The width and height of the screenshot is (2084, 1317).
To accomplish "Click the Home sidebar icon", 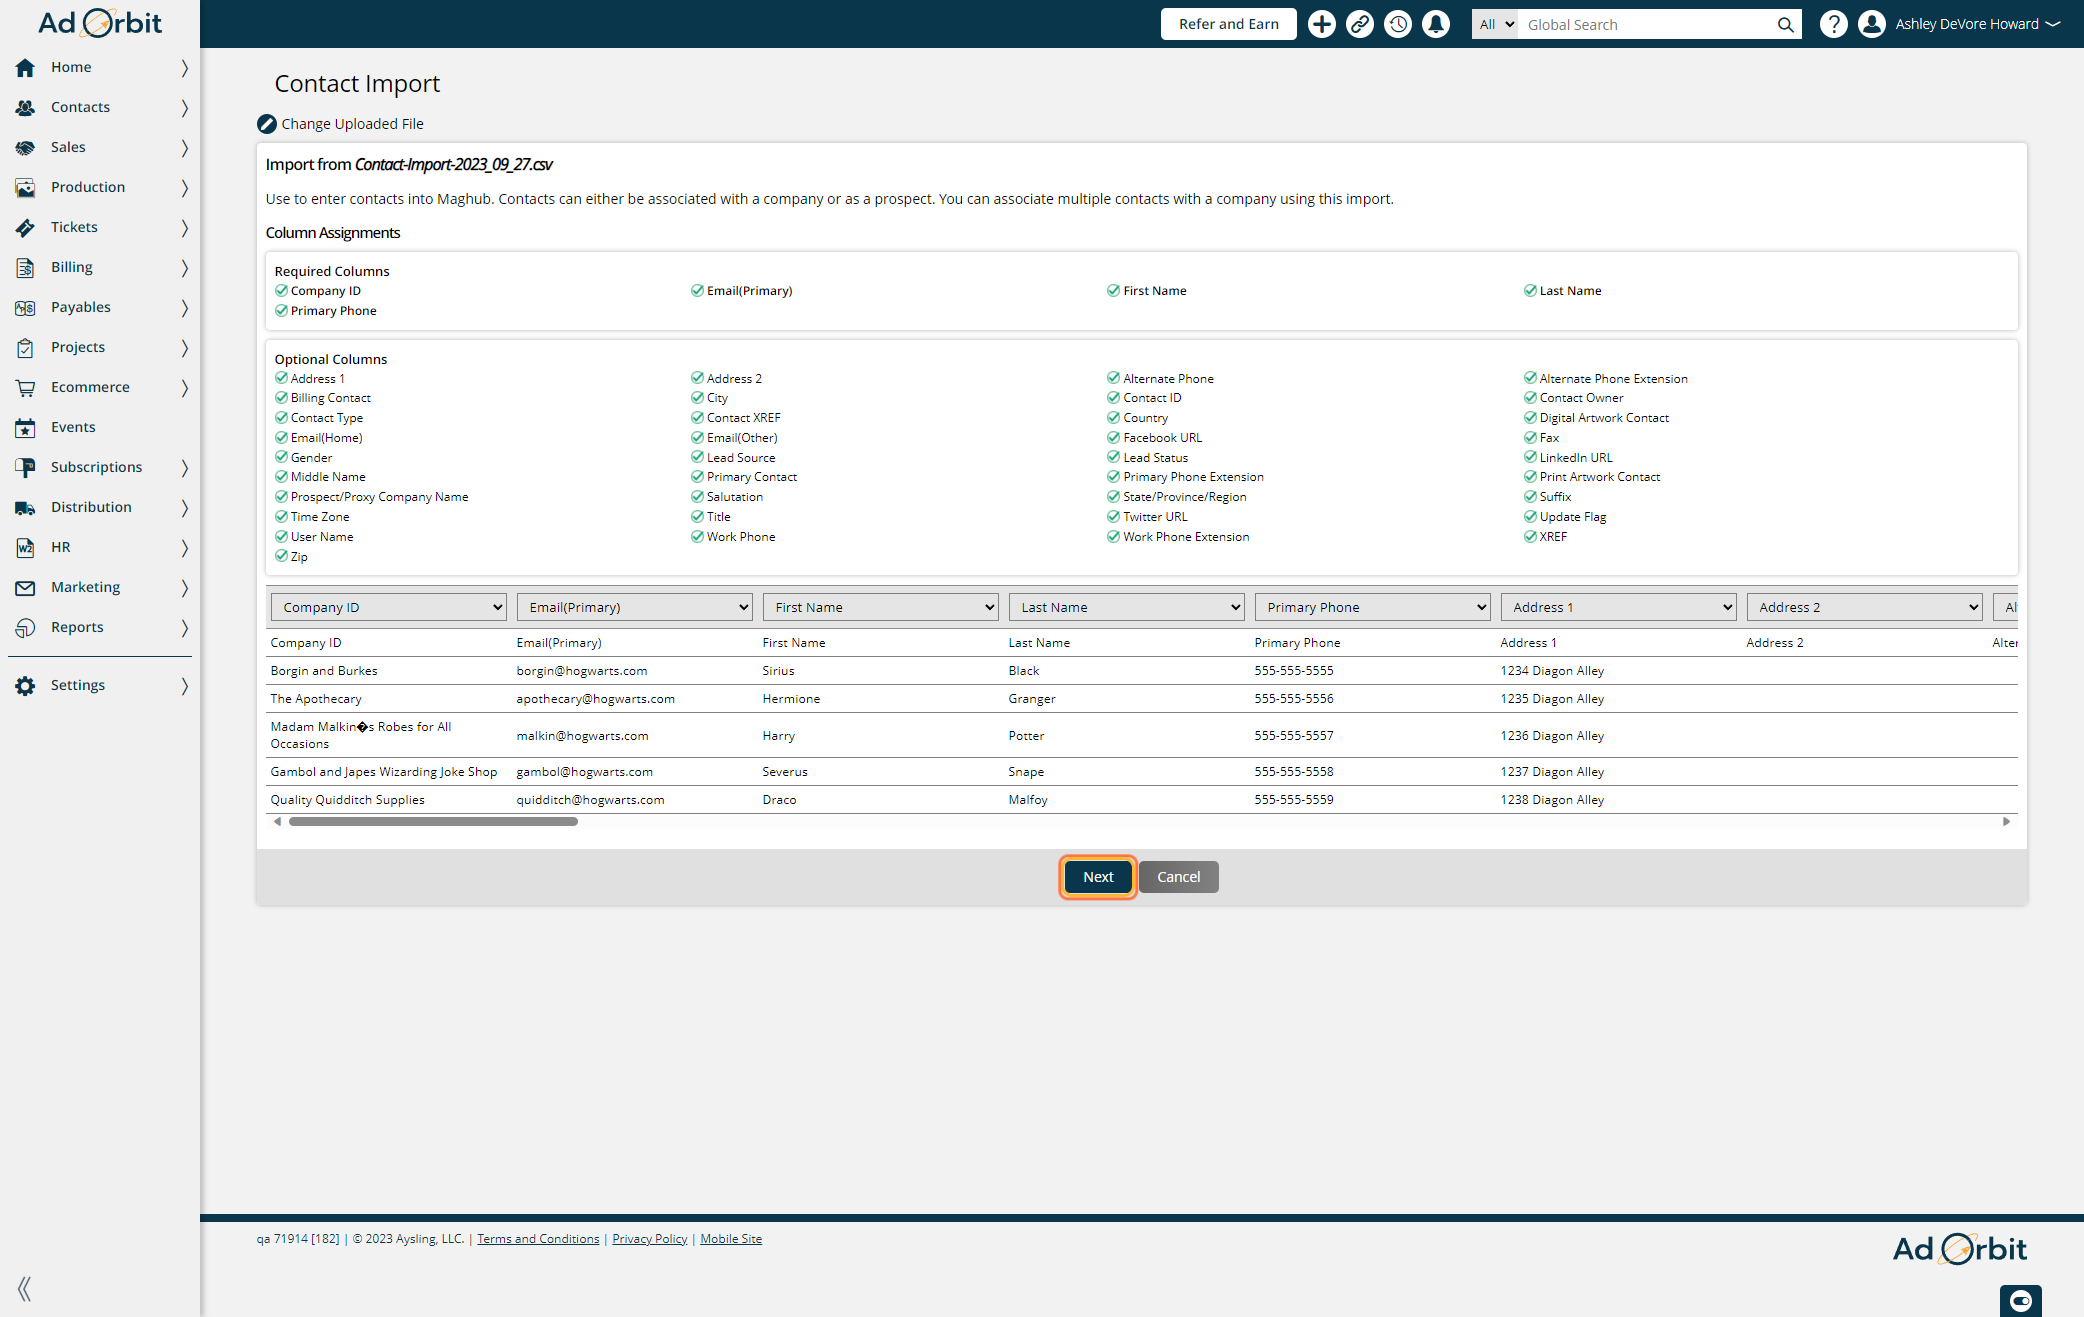I will pyautogui.click(x=25, y=68).
